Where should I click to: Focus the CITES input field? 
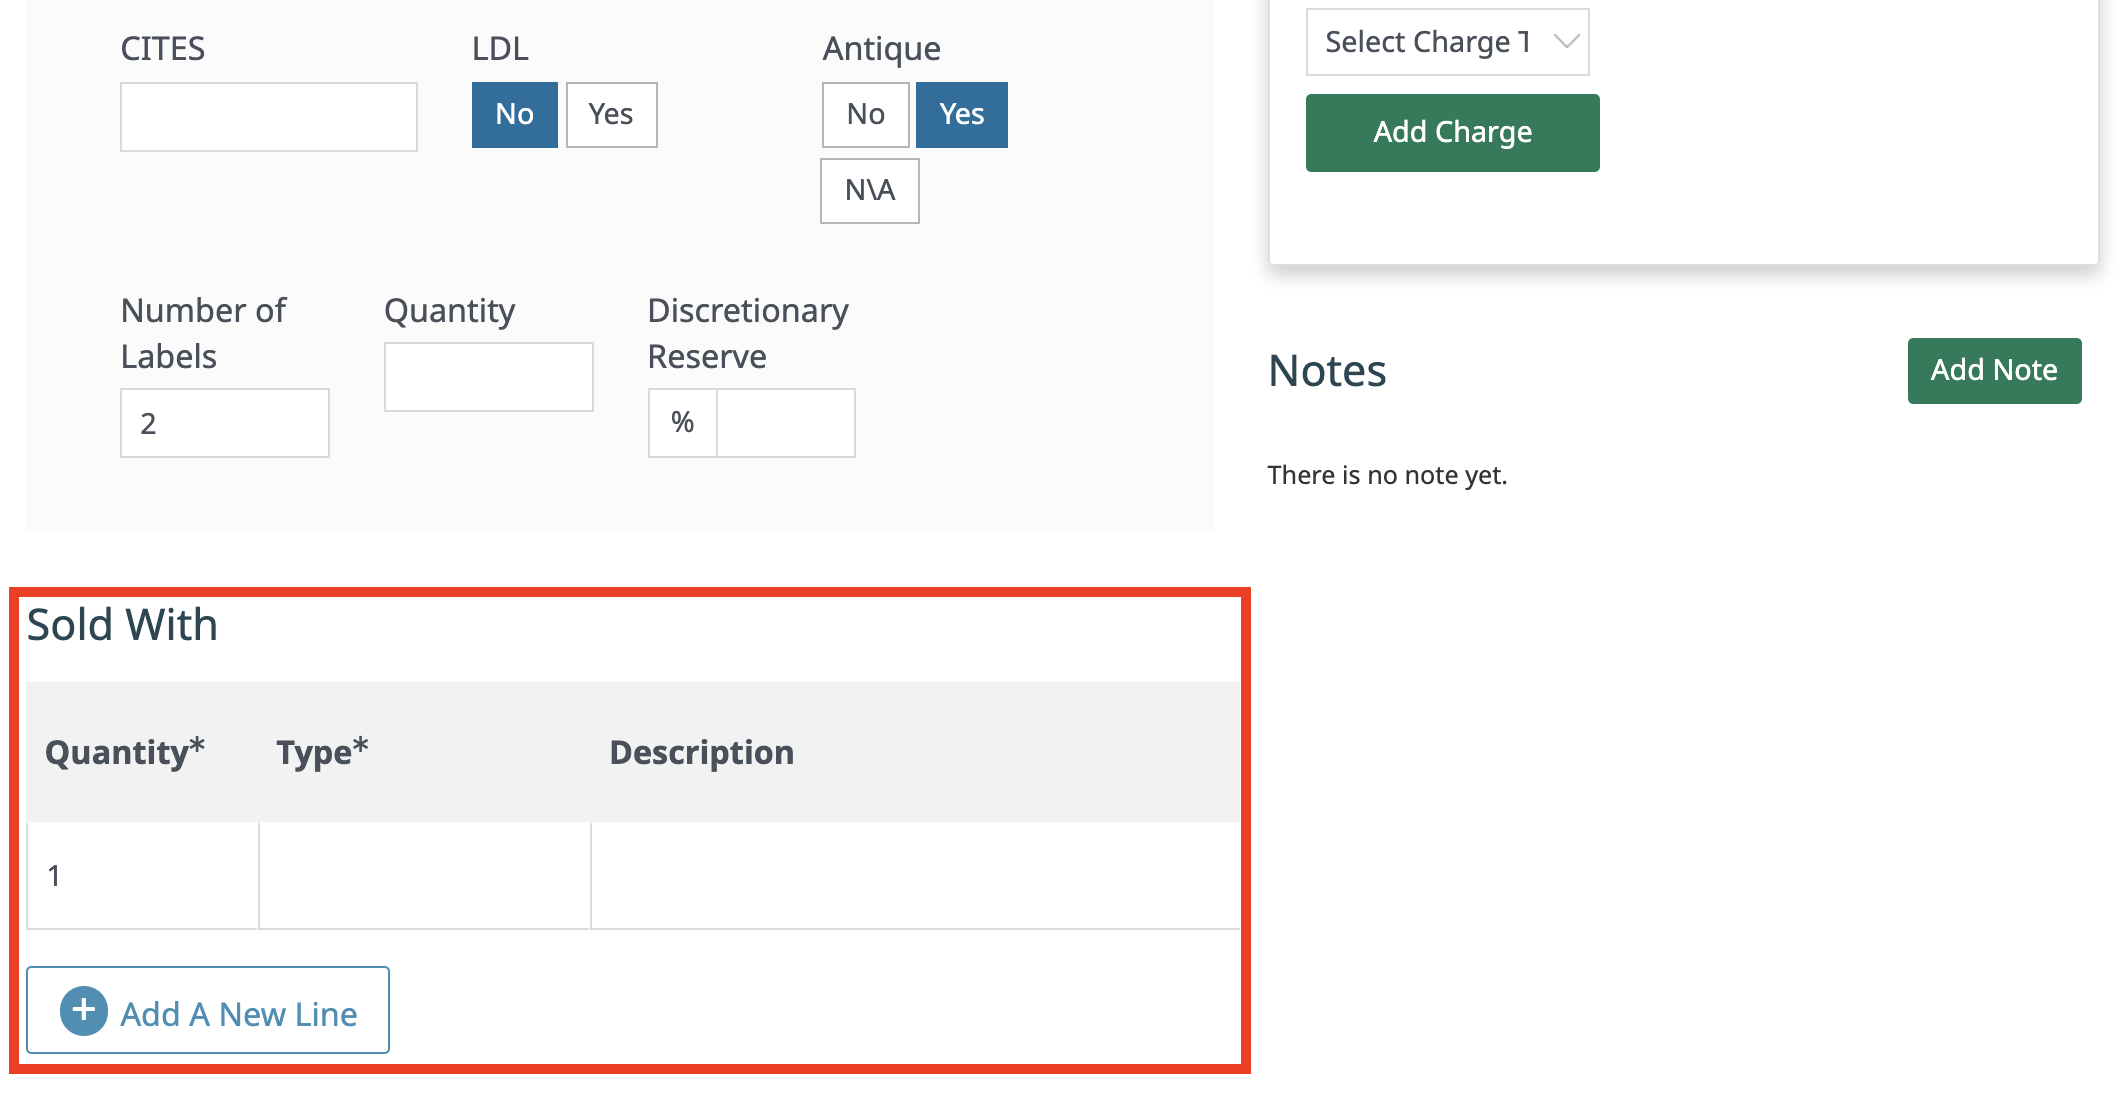point(269,117)
